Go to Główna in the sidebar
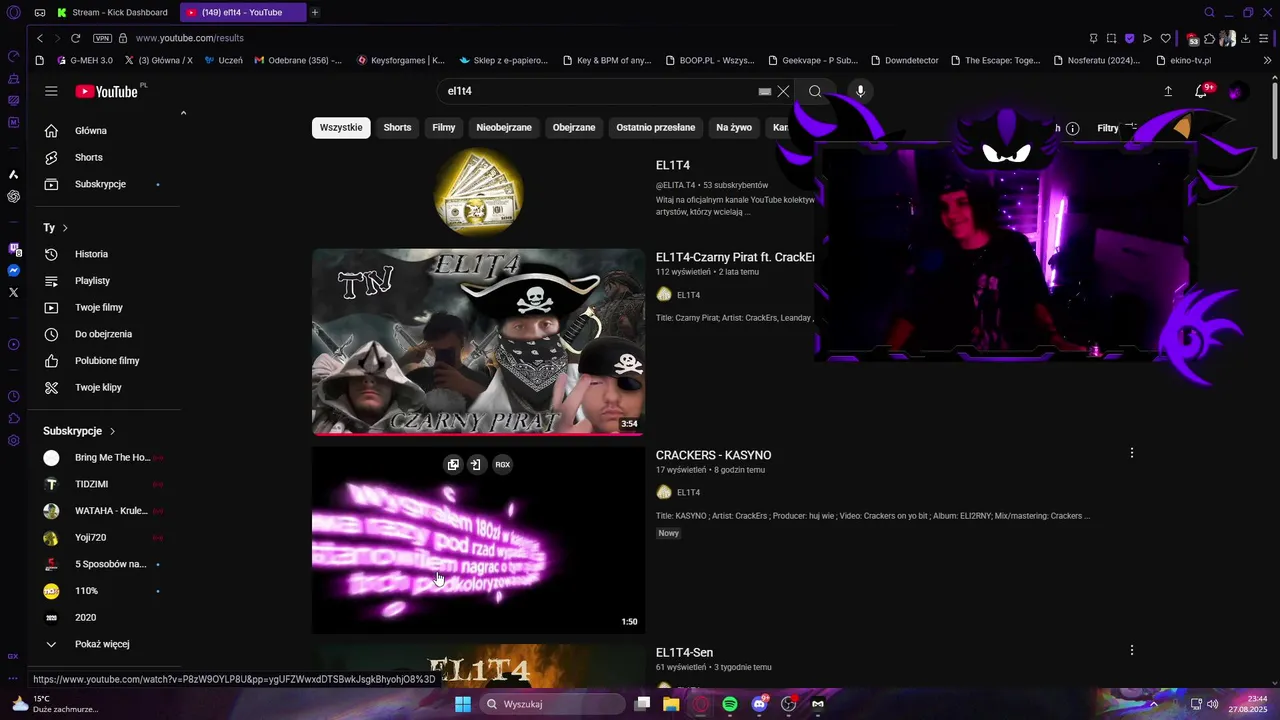This screenshot has width=1280, height=720. pos(104,130)
